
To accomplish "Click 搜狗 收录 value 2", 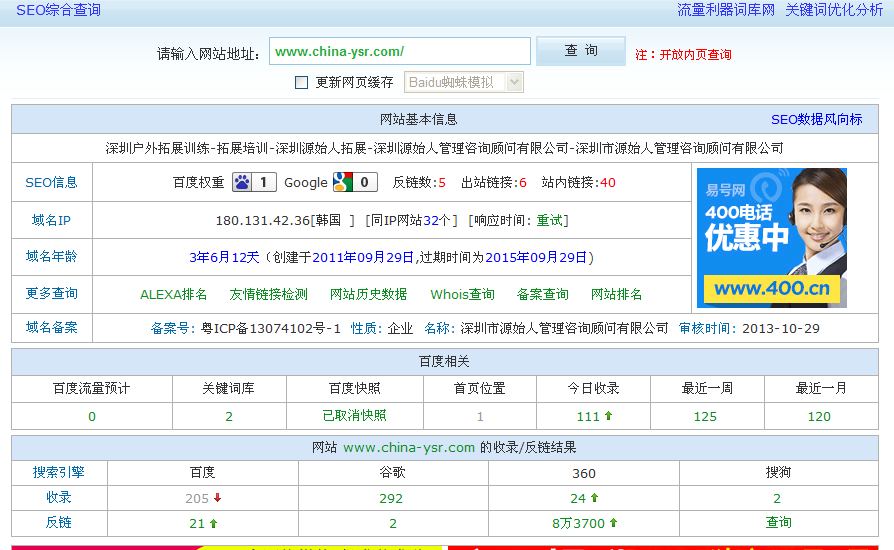I will tap(777, 499).
